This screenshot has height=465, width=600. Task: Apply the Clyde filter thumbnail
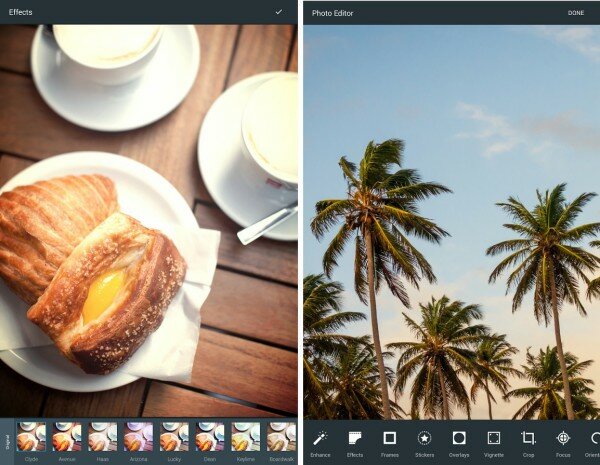tap(31, 436)
